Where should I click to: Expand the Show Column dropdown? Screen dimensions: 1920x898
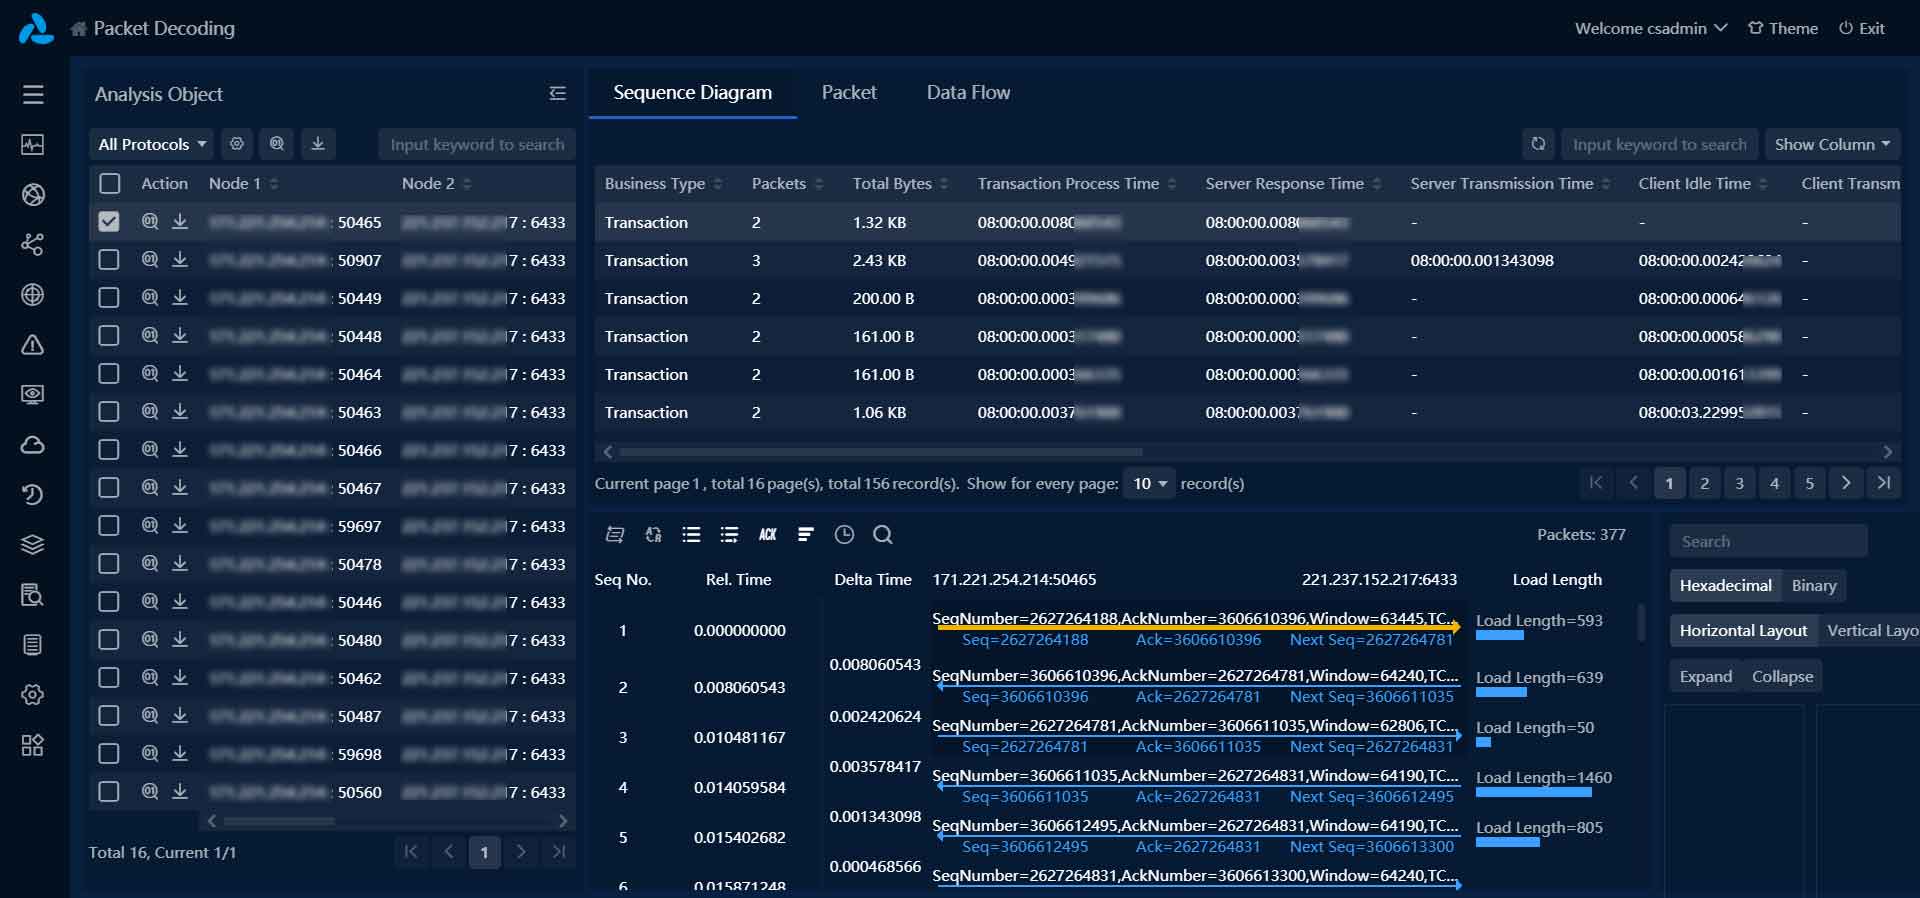pos(1831,144)
